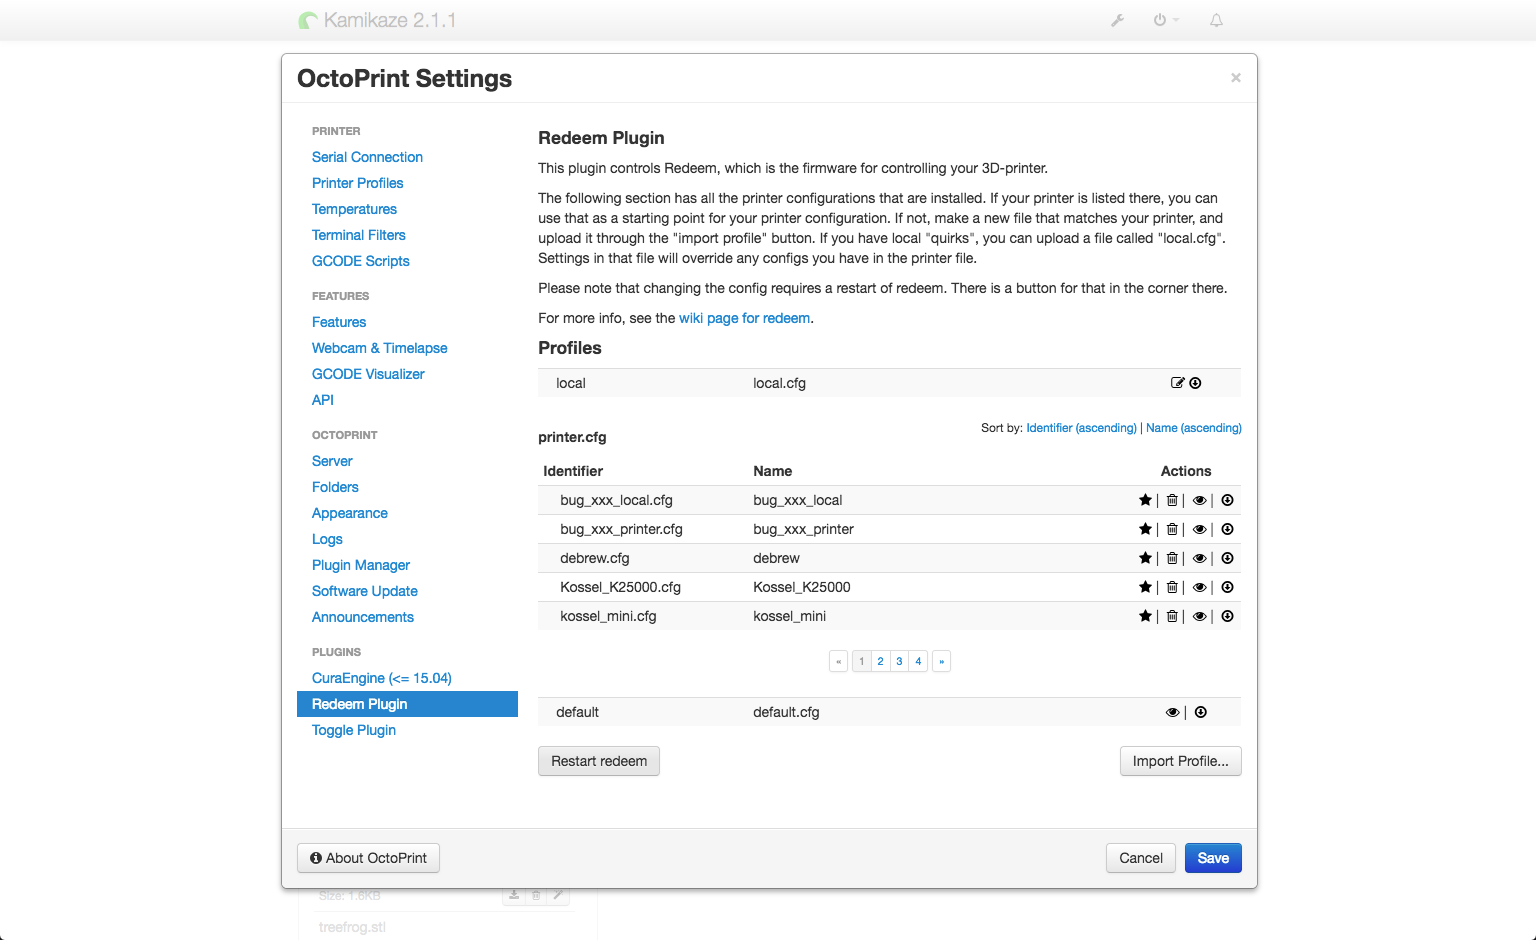Star the bug_xxx_printer.cfg profile
This screenshot has height=940, width=1536.
(x=1145, y=529)
